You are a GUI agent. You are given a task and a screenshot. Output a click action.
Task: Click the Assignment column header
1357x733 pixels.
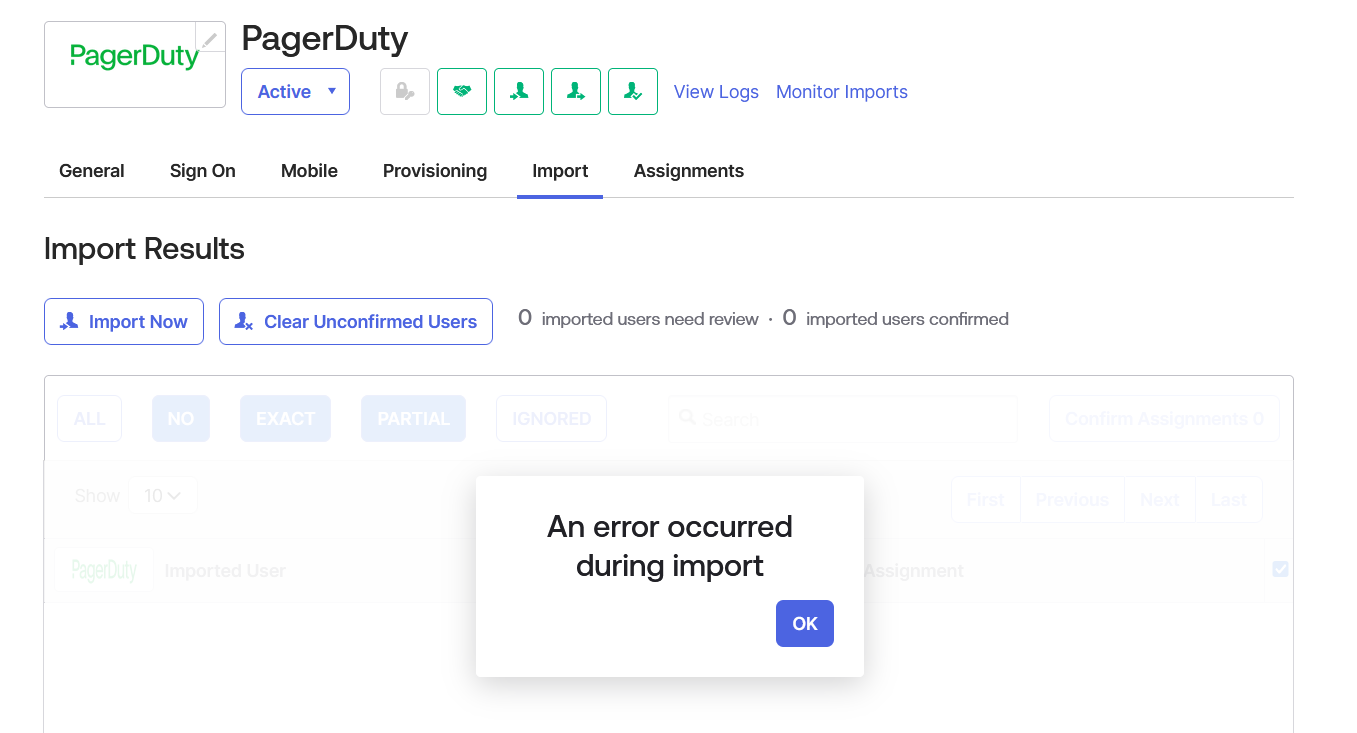(x=914, y=571)
